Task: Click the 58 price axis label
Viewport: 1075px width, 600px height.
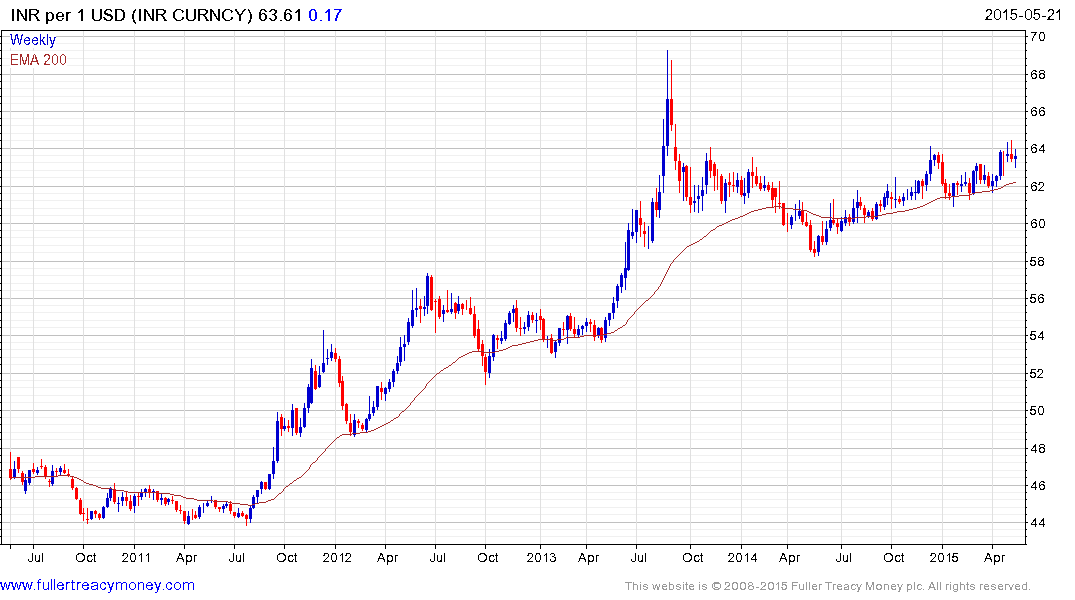Action: tap(1038, 261)
